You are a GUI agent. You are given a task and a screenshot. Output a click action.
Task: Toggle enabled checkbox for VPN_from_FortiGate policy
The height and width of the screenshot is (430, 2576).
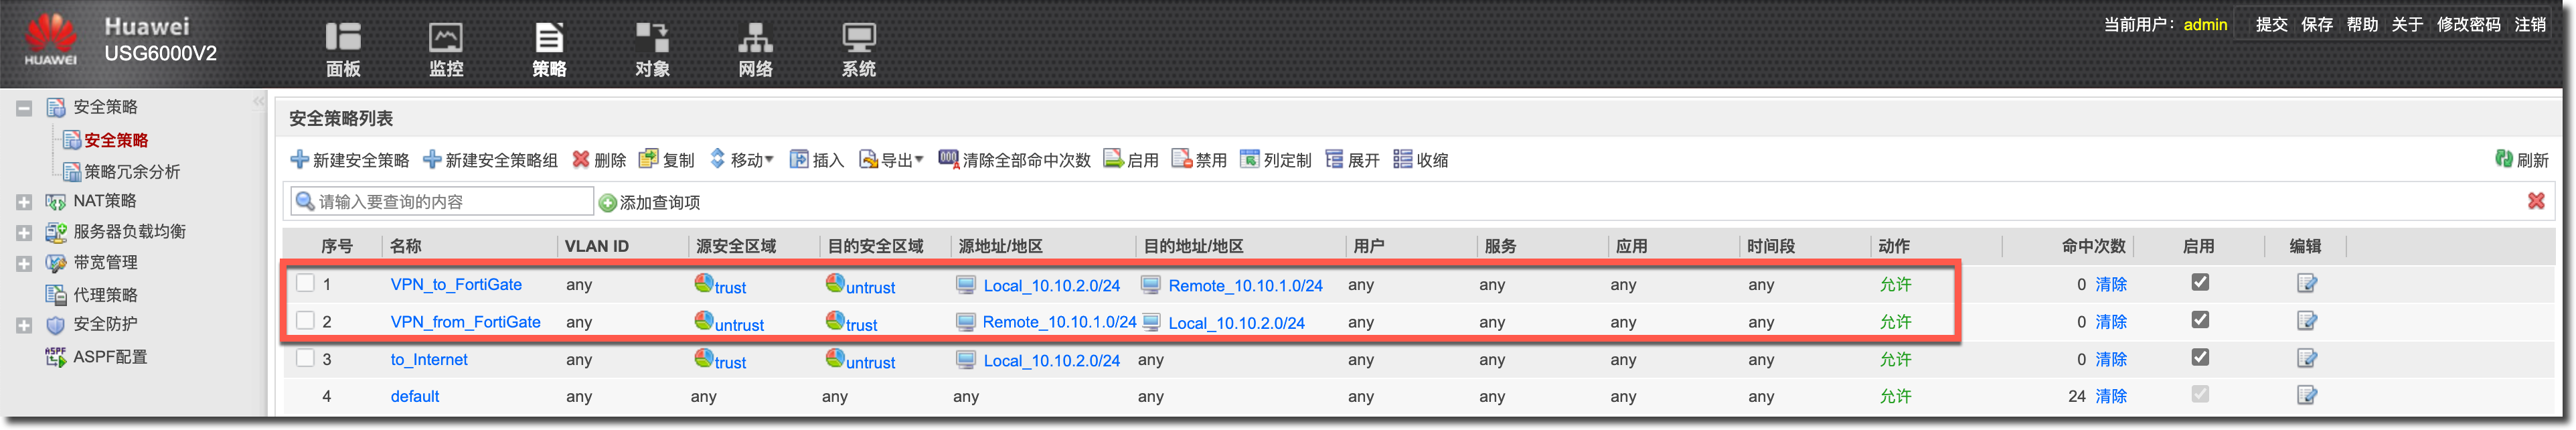pyautogui.click(x=2200, y=320)
